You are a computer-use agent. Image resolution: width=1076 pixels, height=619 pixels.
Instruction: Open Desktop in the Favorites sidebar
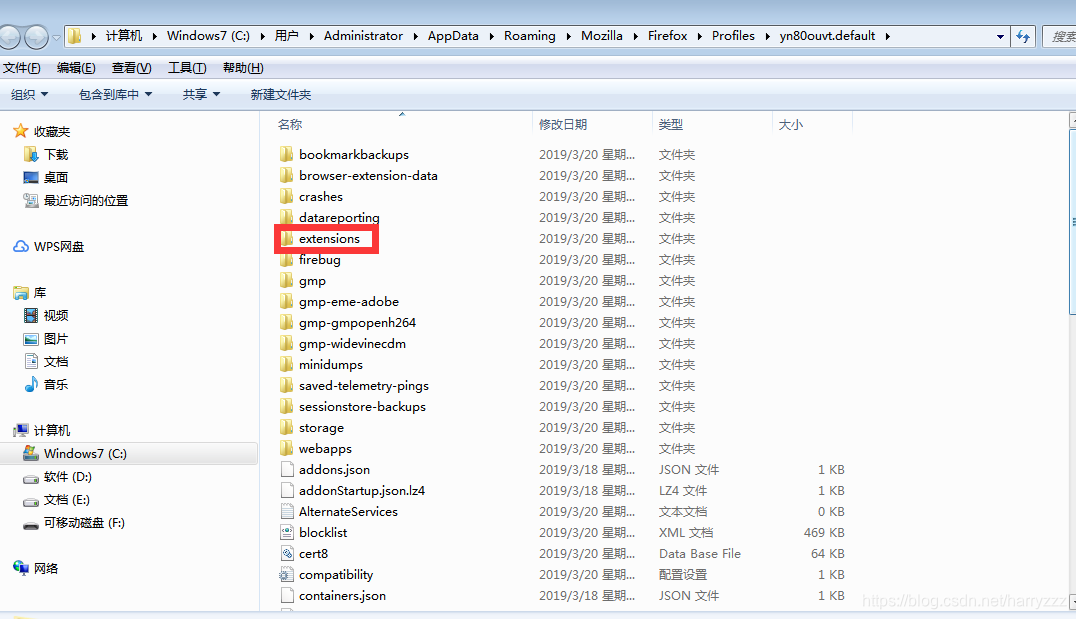click(x=56, y=177)
